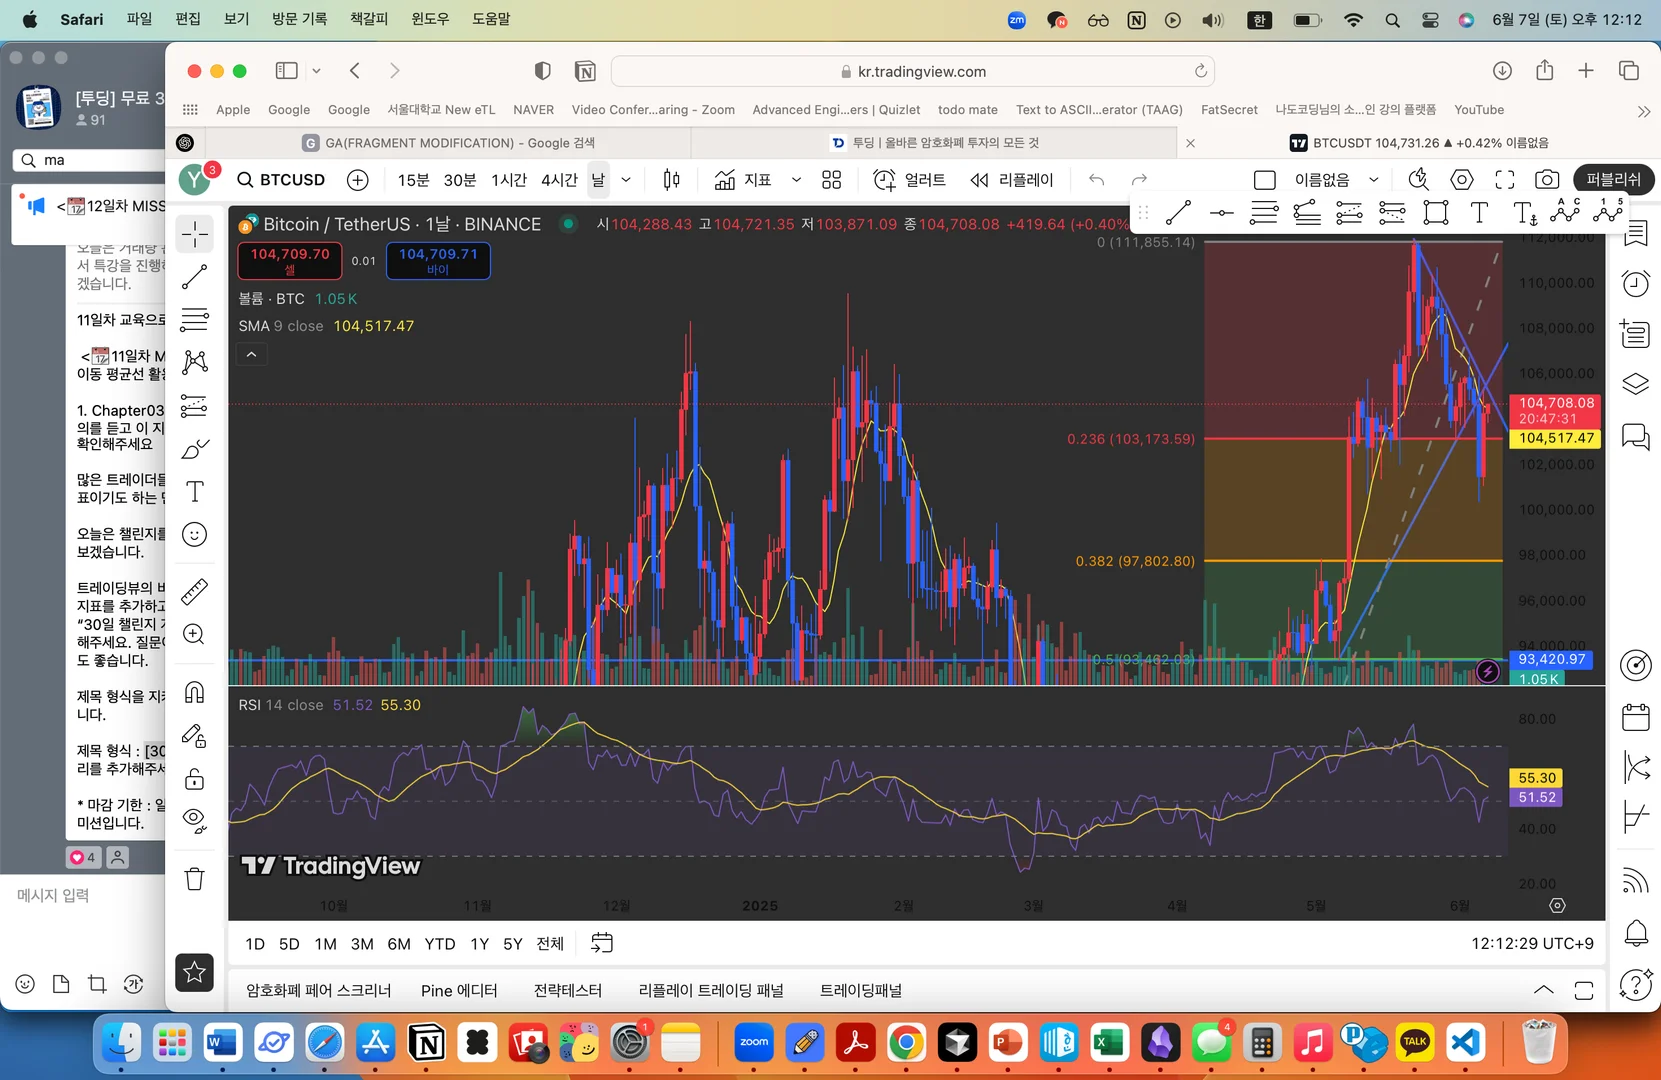Undo the last chart action

(1096, 180)
